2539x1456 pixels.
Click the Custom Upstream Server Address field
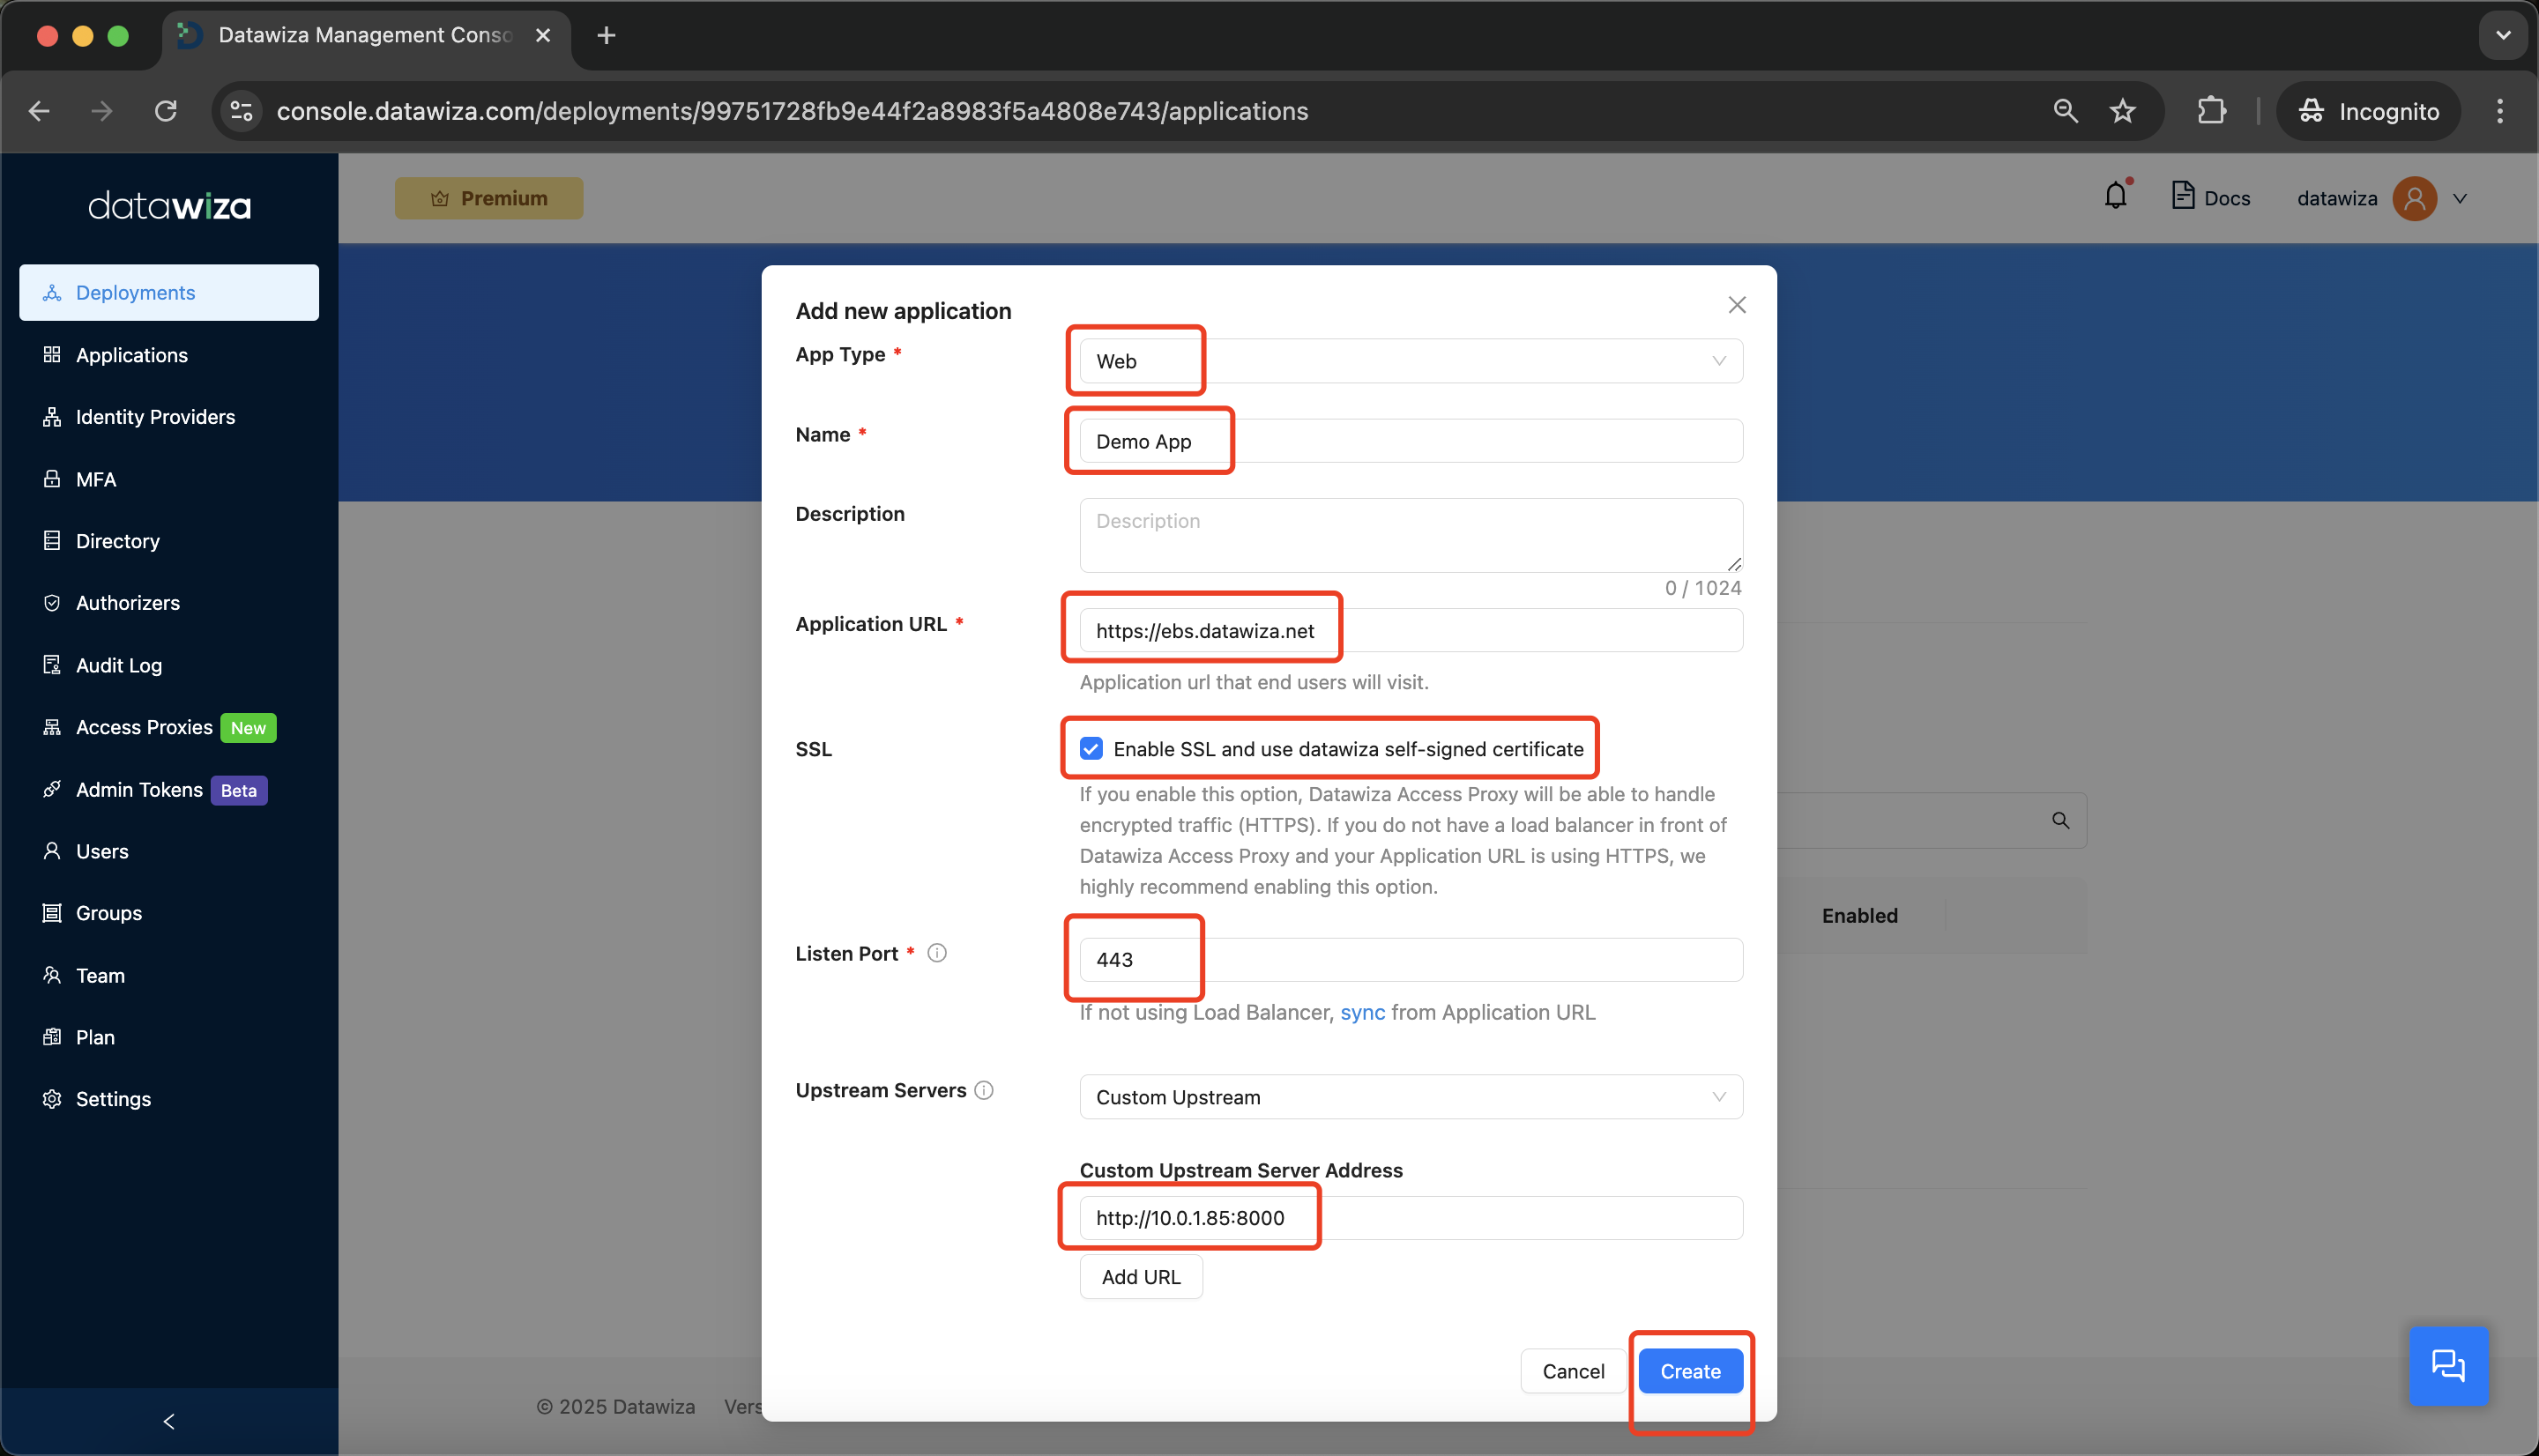tap(1411, 1218)
